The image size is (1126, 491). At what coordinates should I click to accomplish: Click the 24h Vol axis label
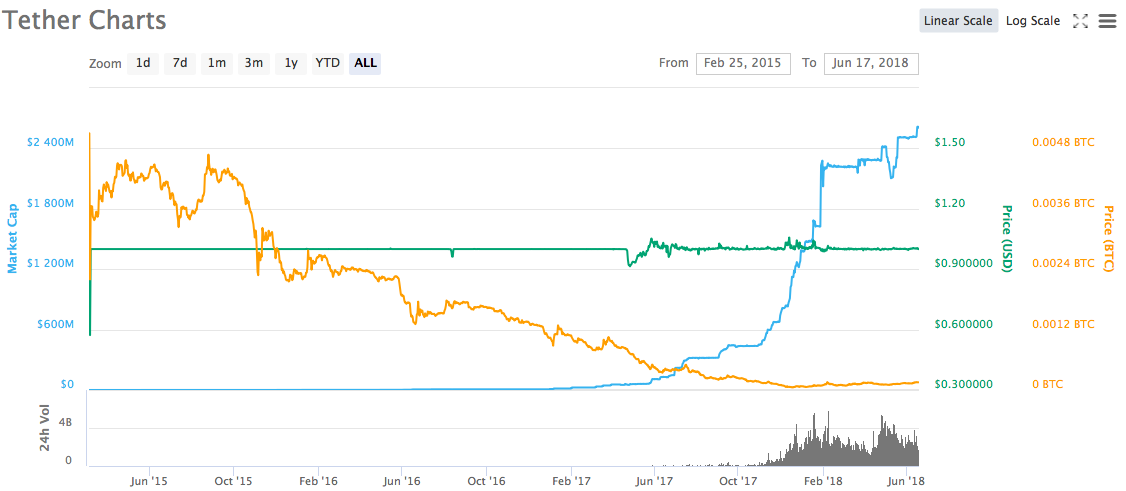click(45, 427)
